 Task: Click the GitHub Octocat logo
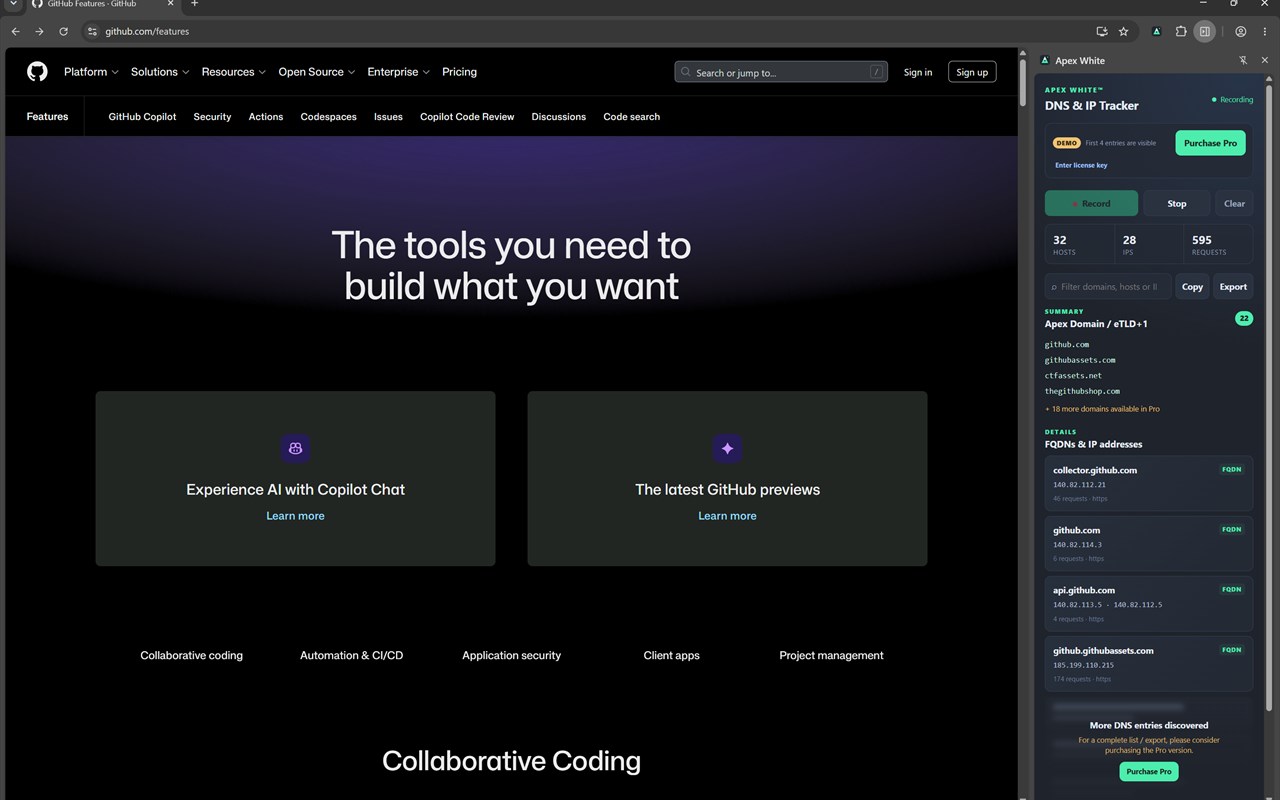37,72
